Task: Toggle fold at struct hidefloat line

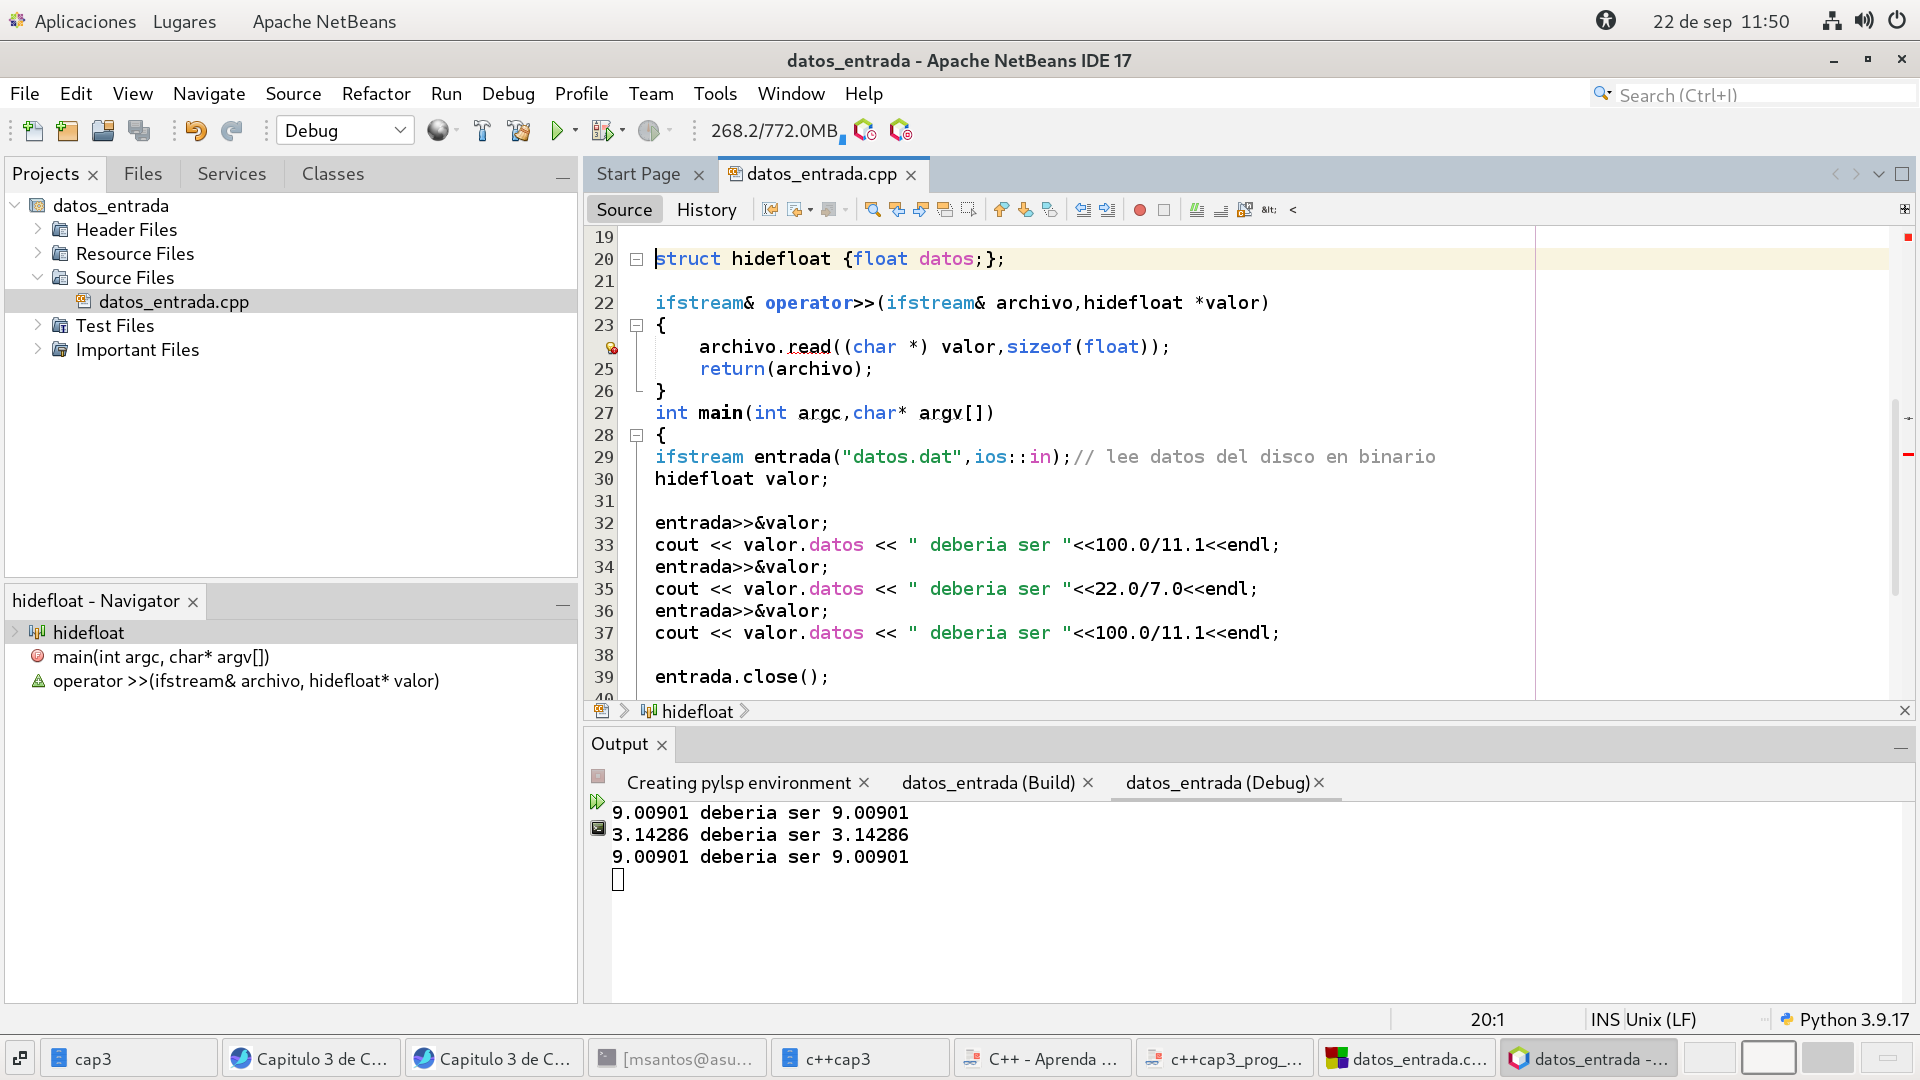Action: (x=636, y=259)
